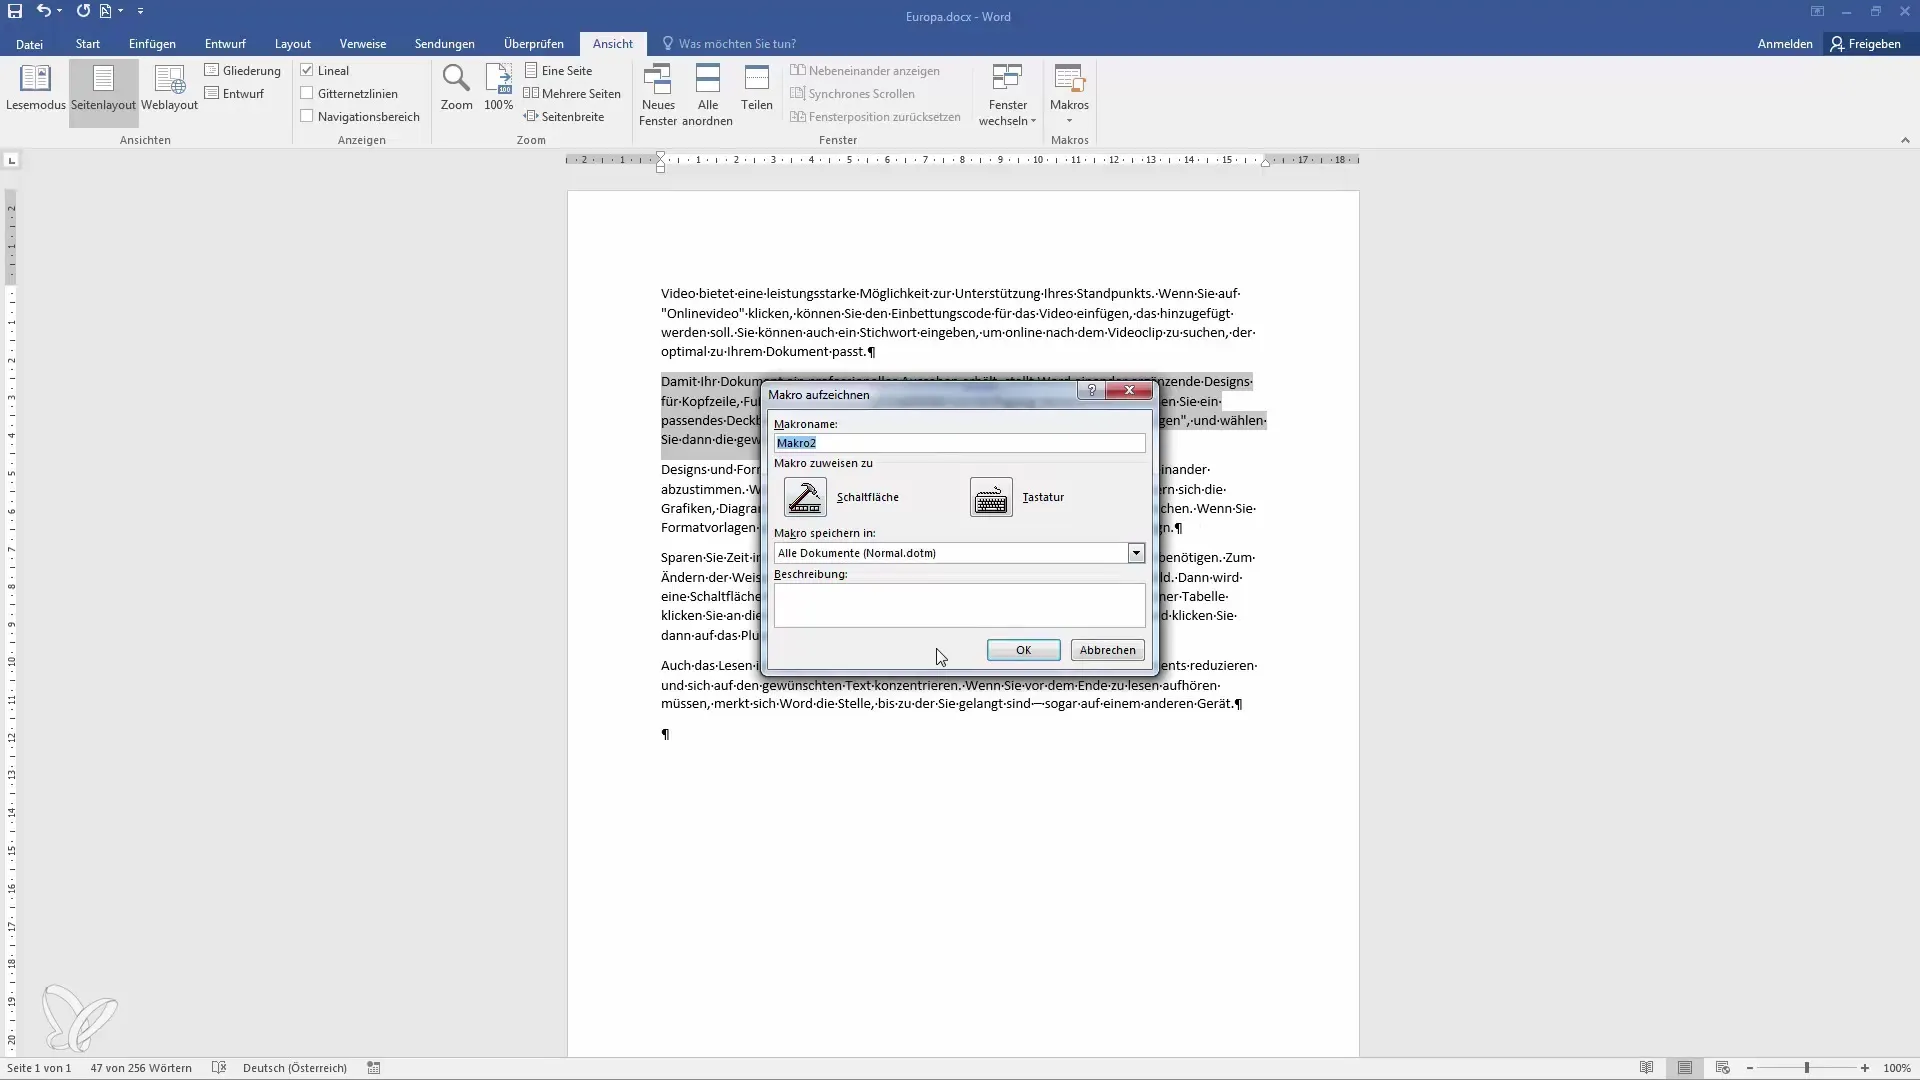Screen dimensions: 1920x1080
Task: Choose Mehrere Seiten zoom option
Action: (x=572, y=94)
